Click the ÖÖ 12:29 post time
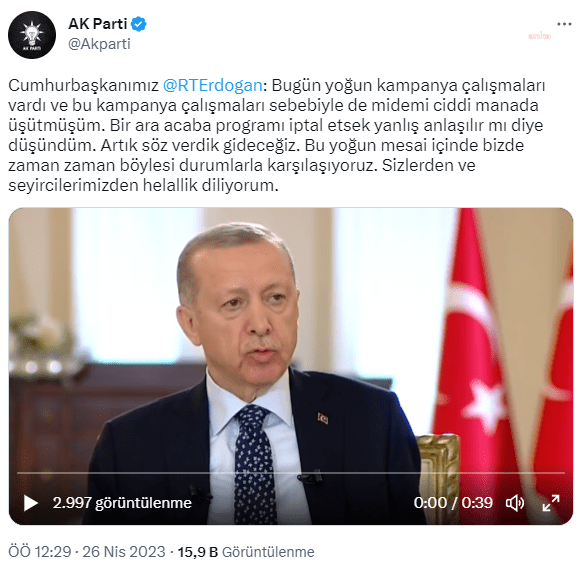This screenshot has width=584, height=571. pos(39,552)
